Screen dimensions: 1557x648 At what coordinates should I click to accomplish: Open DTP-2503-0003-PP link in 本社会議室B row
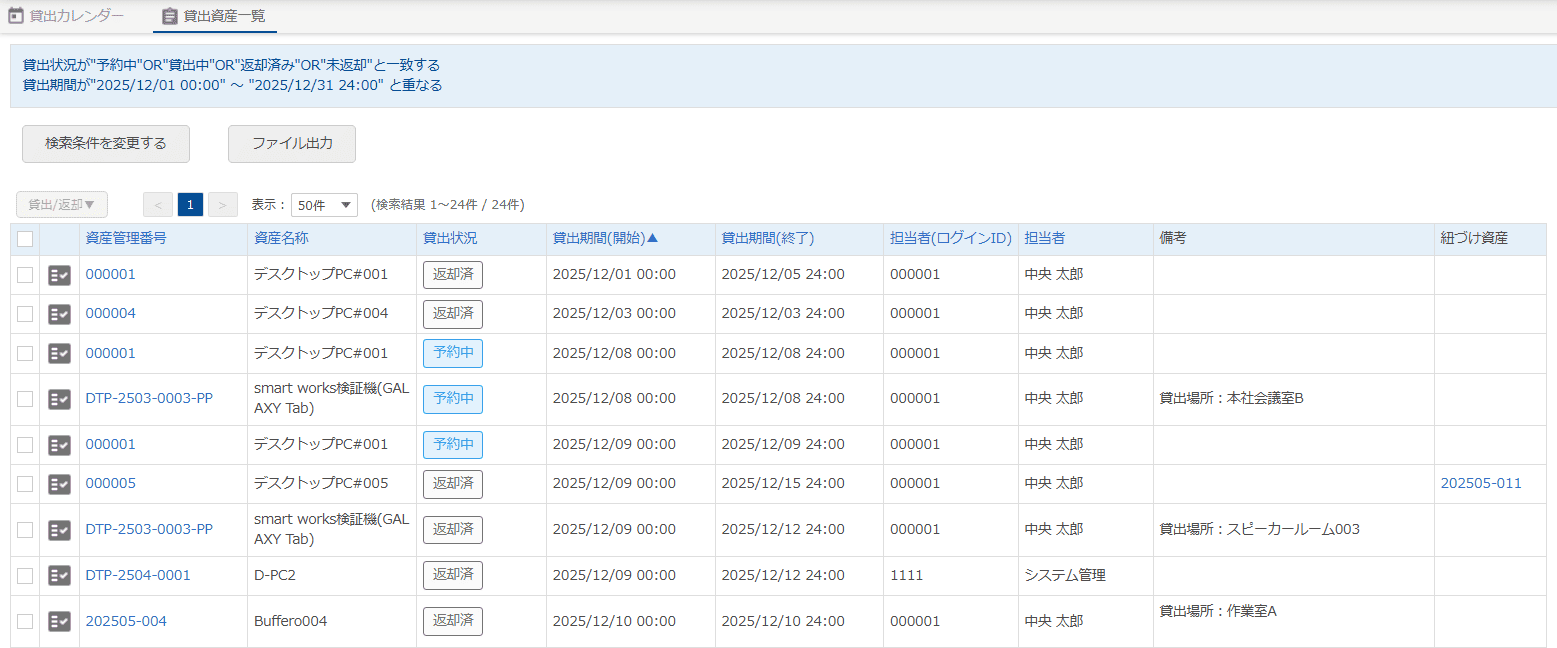click(x=149, y=399)
